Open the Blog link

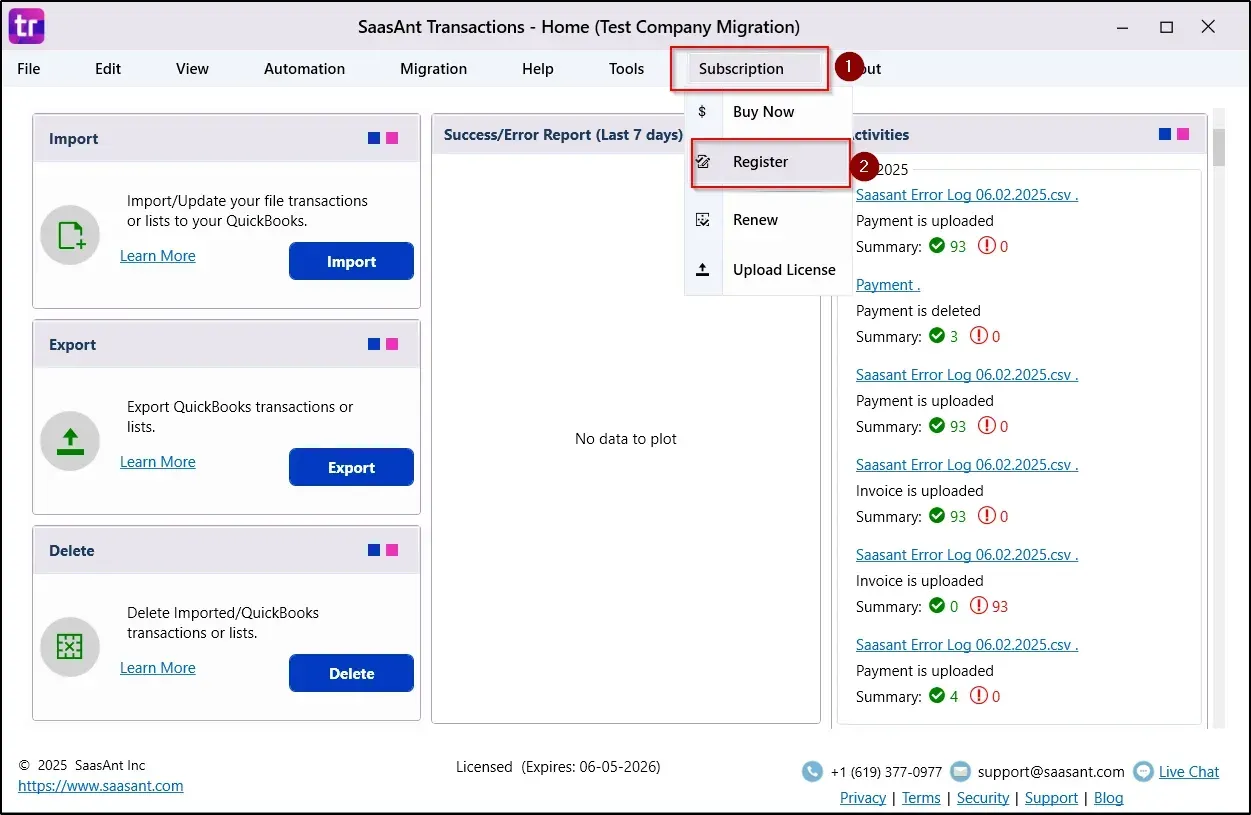(x=1108, y=798)
